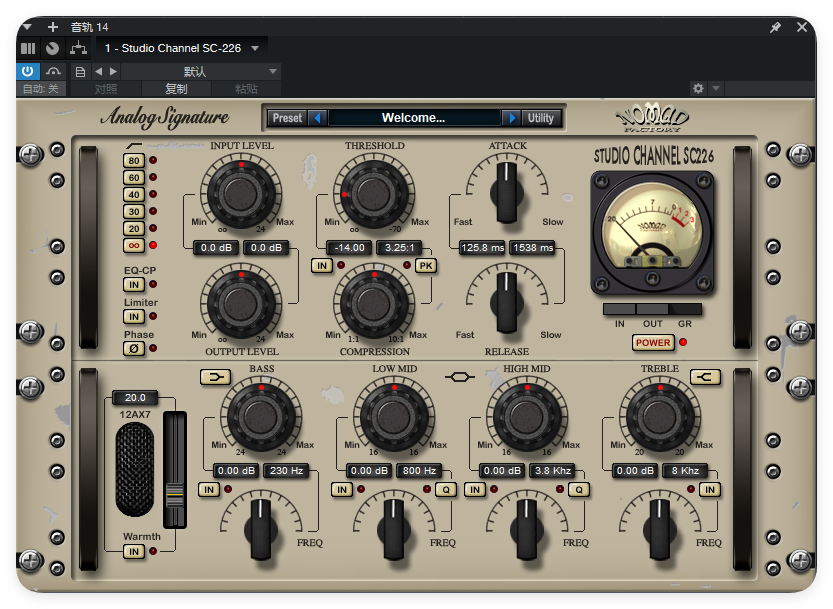Open the Preset menu
This screenshot has height=609, width=833.
[x=287, y=118]
